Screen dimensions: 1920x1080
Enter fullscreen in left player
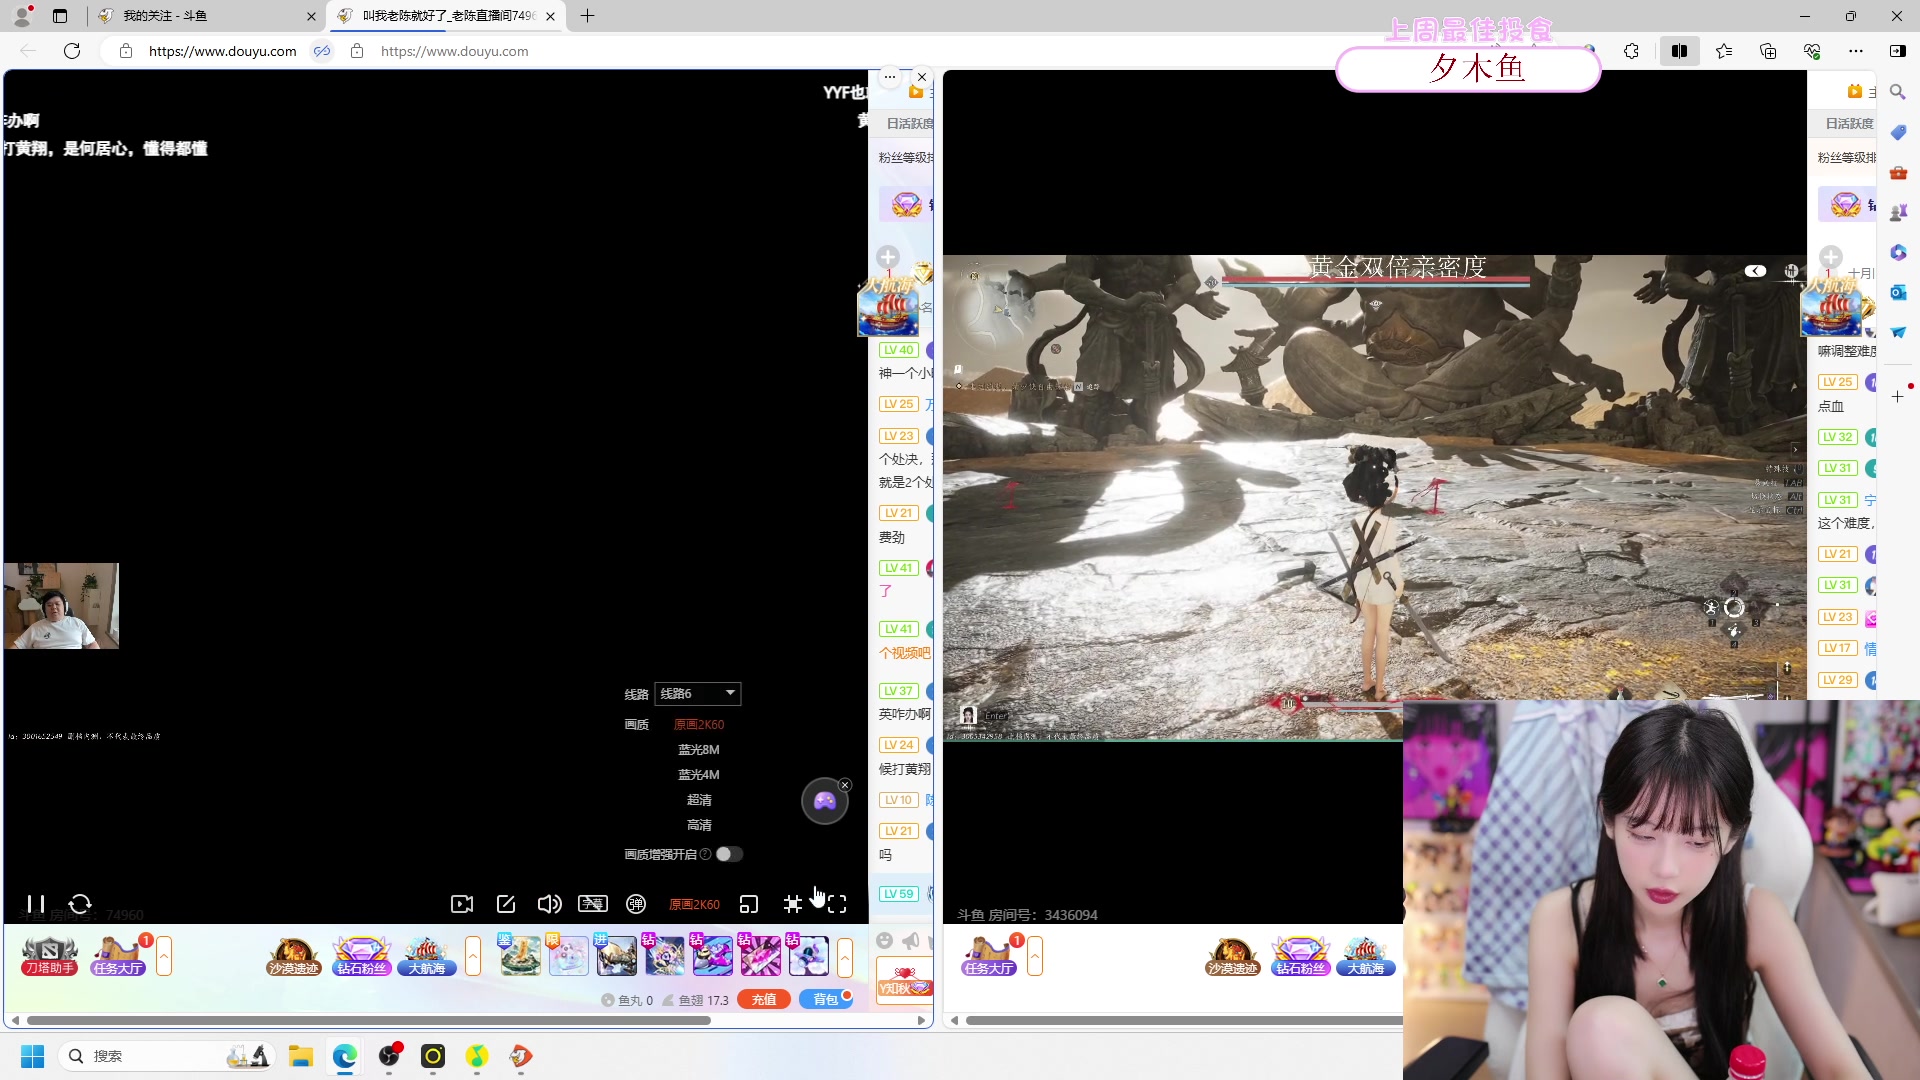pos(837,904)
